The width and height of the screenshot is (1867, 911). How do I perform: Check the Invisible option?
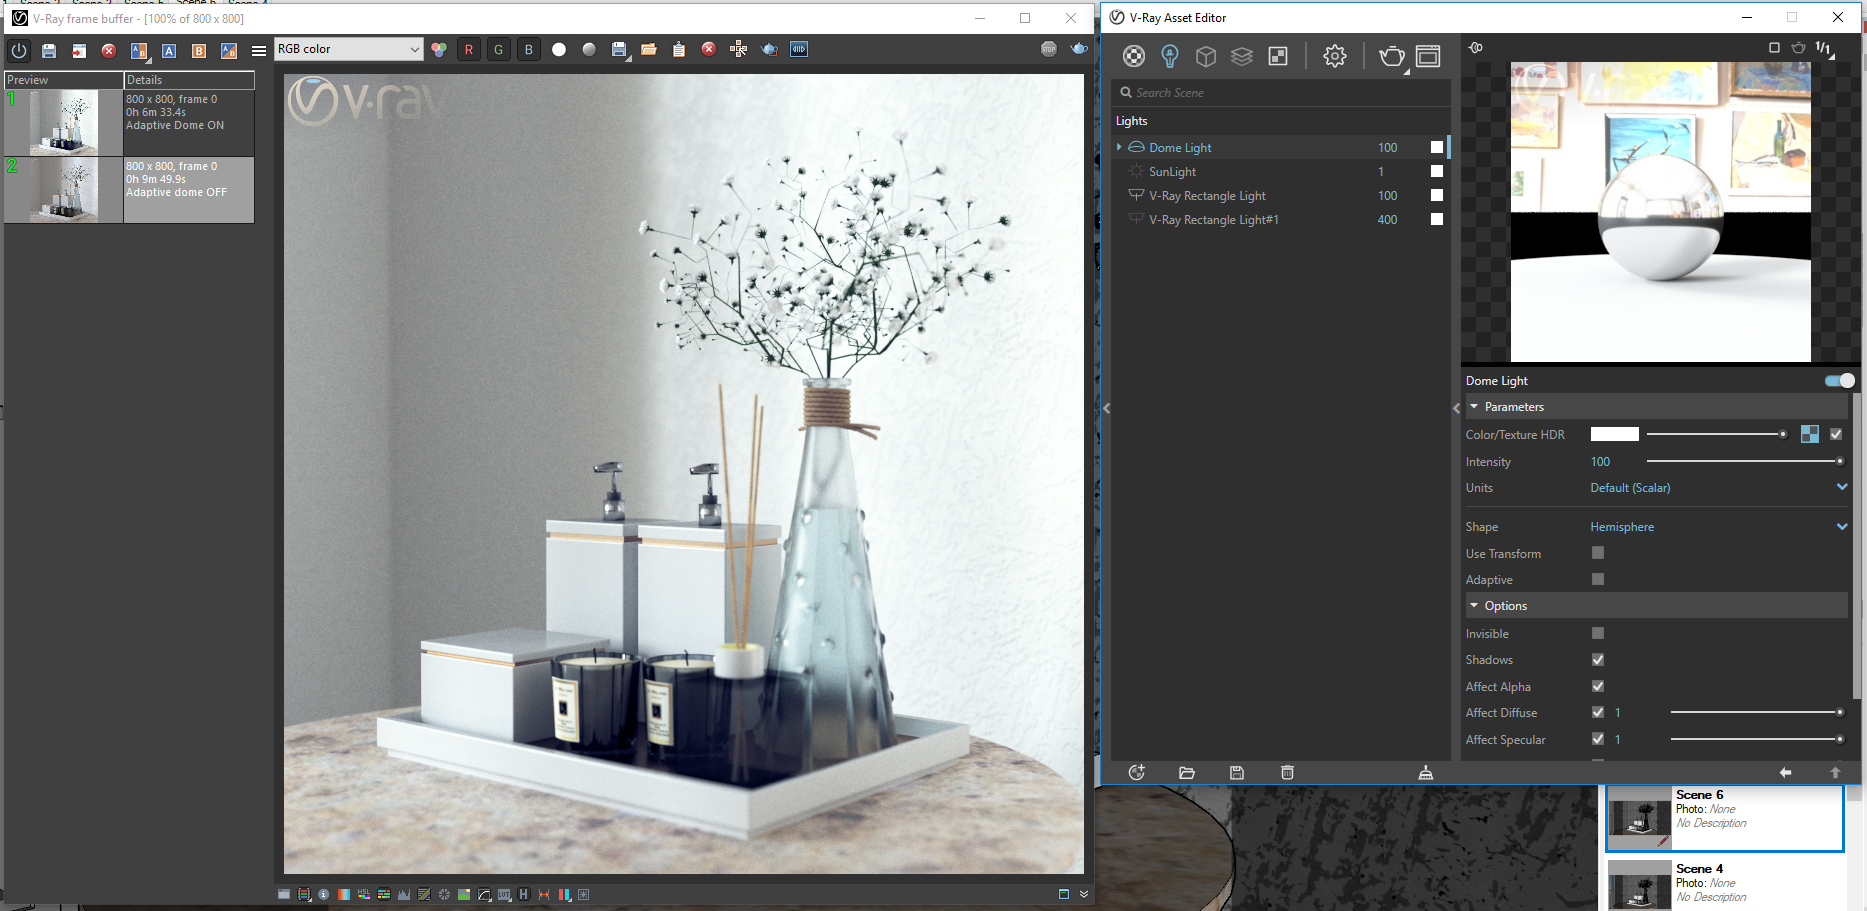(1598, 633)
